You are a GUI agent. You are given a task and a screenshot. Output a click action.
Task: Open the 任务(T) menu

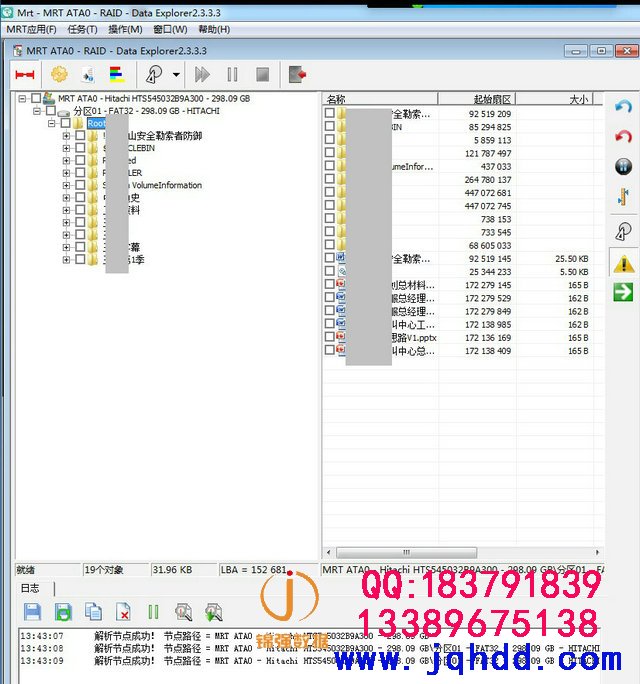click(82, 29)
